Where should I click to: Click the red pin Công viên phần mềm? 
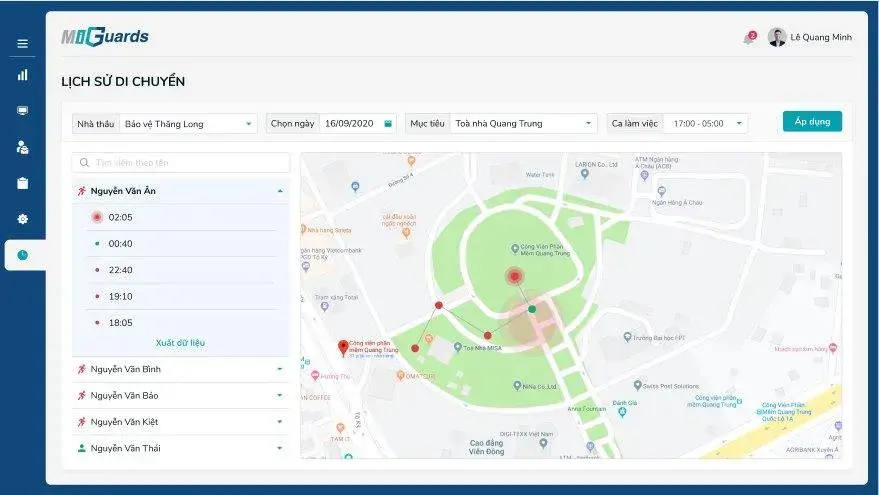[343, 348]
